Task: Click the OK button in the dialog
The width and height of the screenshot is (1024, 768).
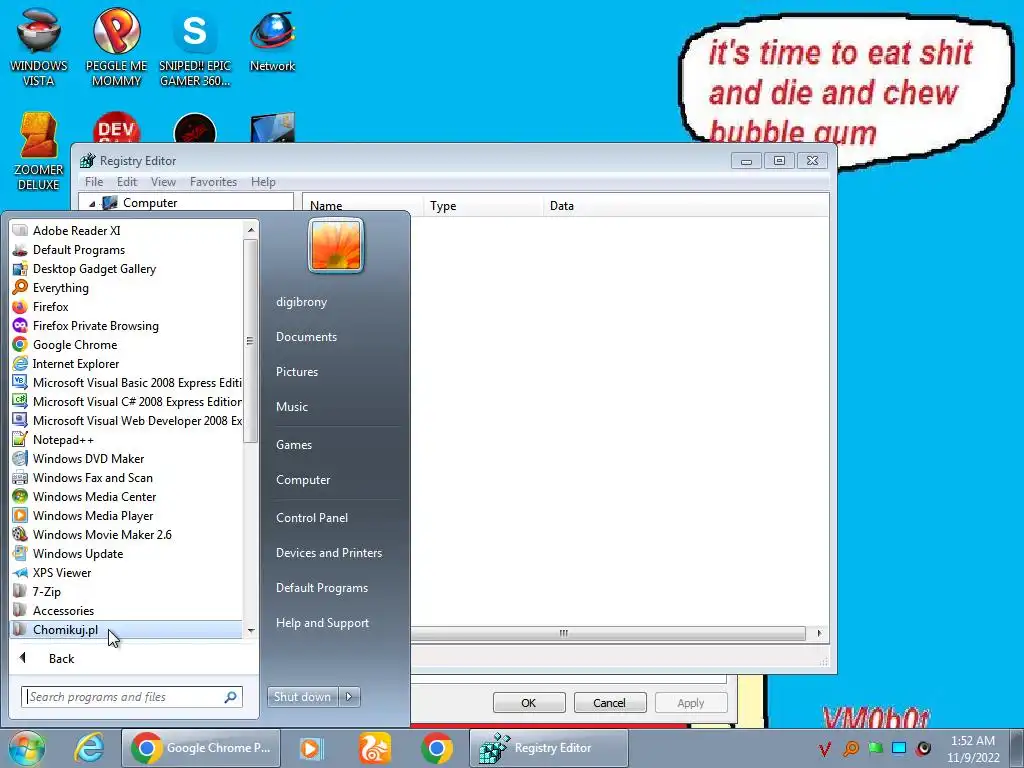Action: (529, 703)
